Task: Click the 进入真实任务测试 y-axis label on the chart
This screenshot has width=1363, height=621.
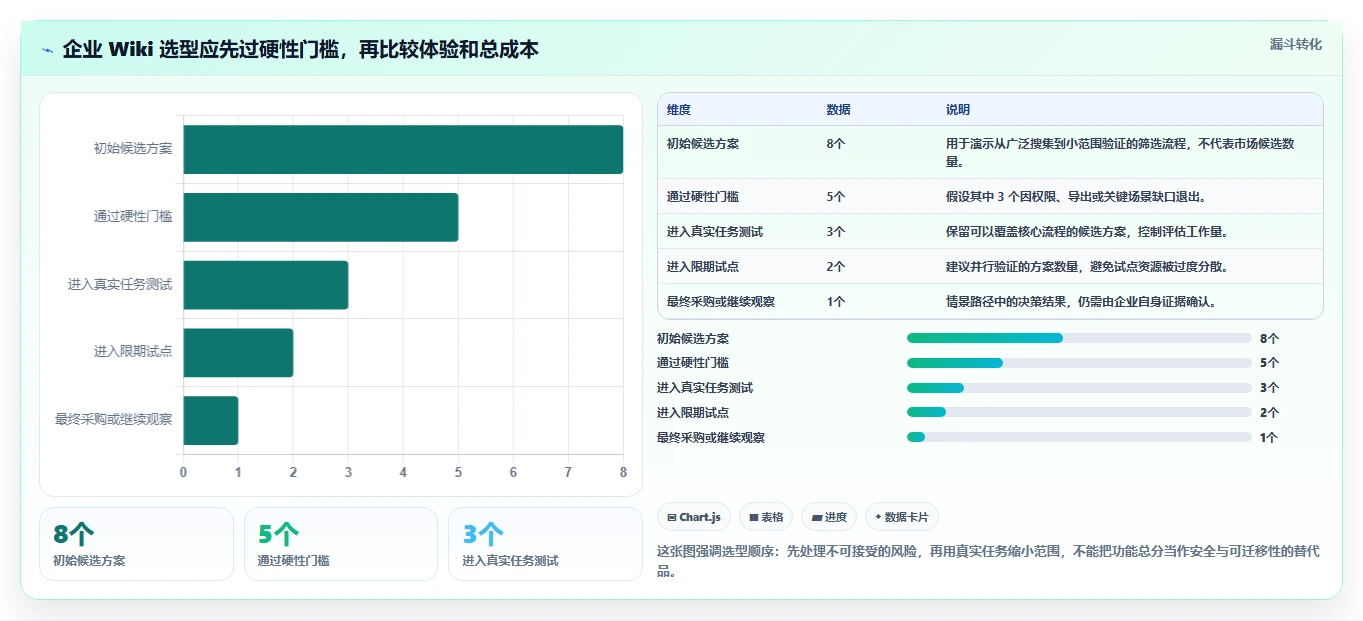Action: [x=120, y=285]
